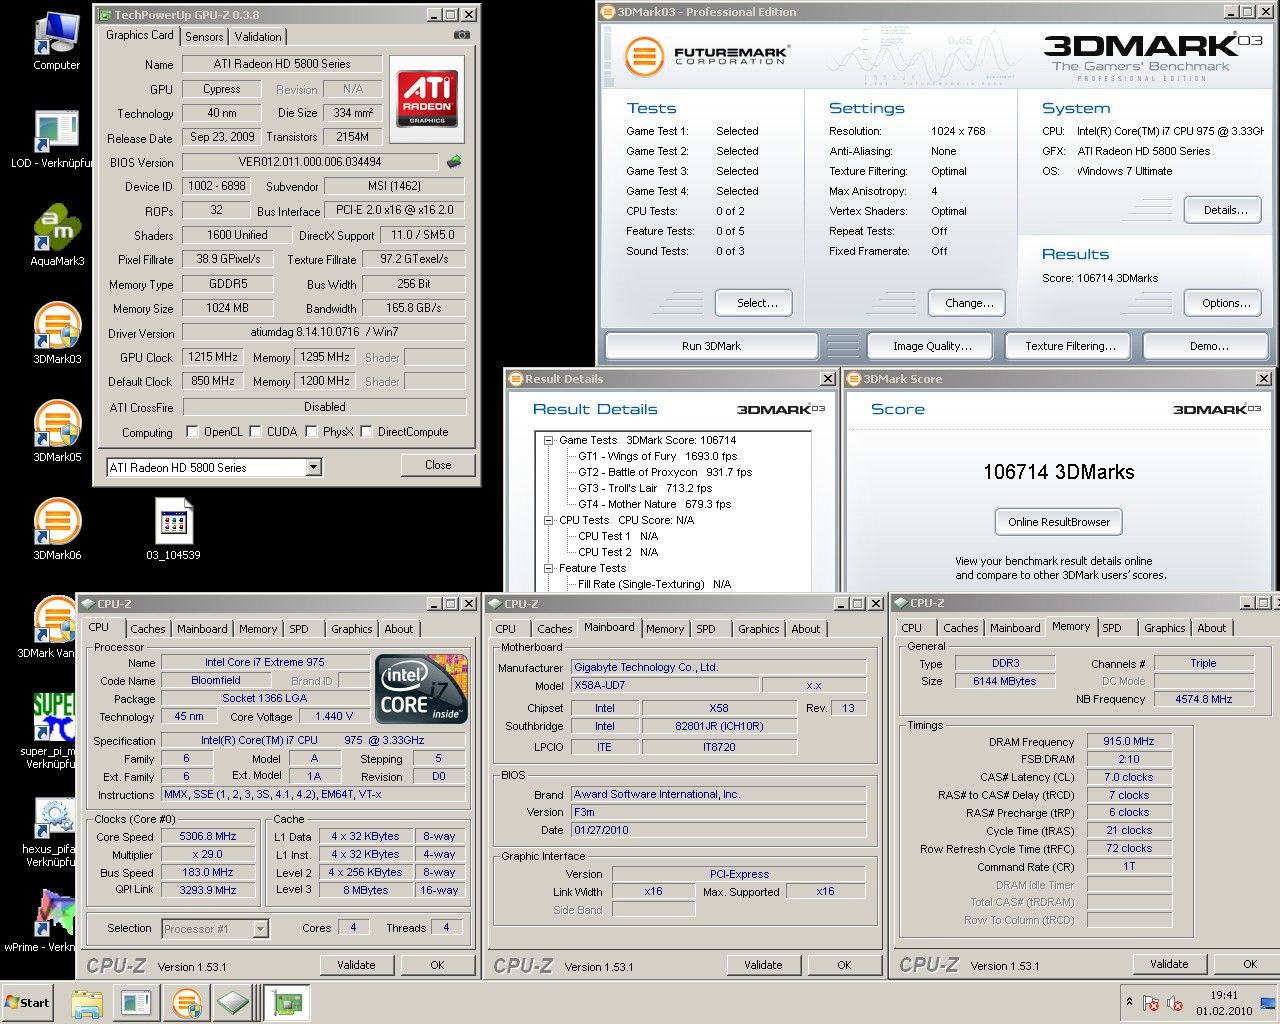Click the Image Quality button
Viewport: 1280px width, 1024px height.
tap(931, 346)
